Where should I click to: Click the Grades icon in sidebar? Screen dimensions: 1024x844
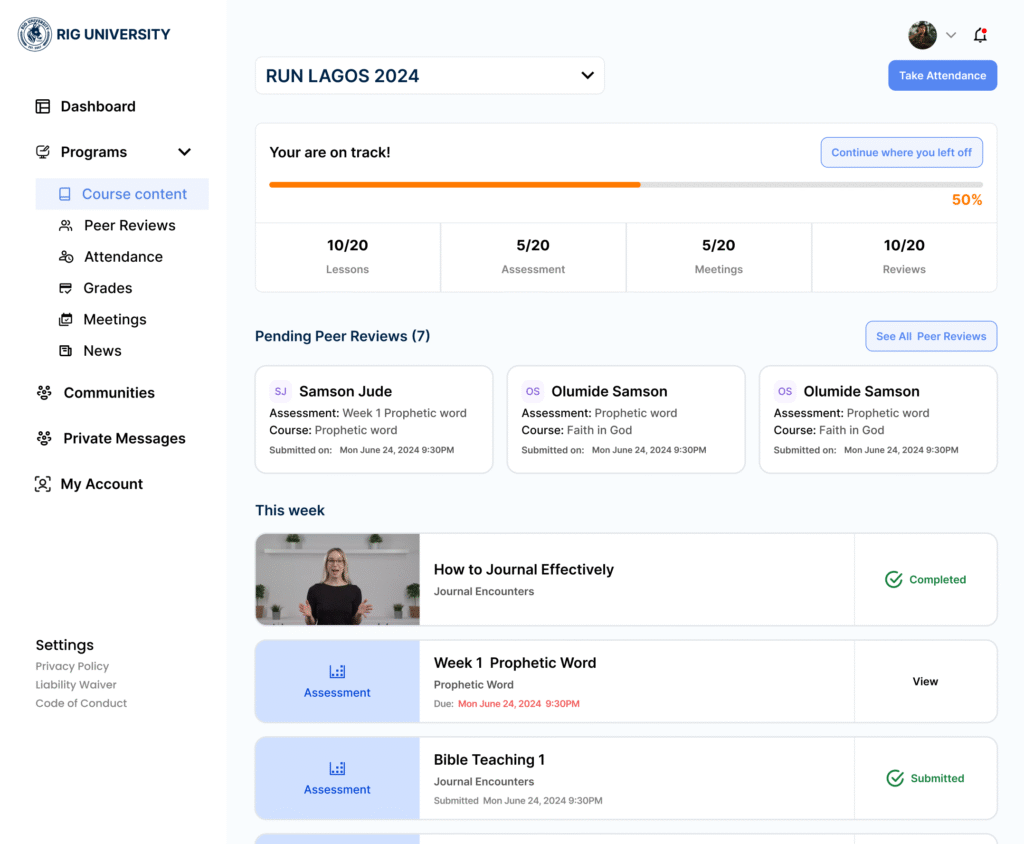(66, 288)
